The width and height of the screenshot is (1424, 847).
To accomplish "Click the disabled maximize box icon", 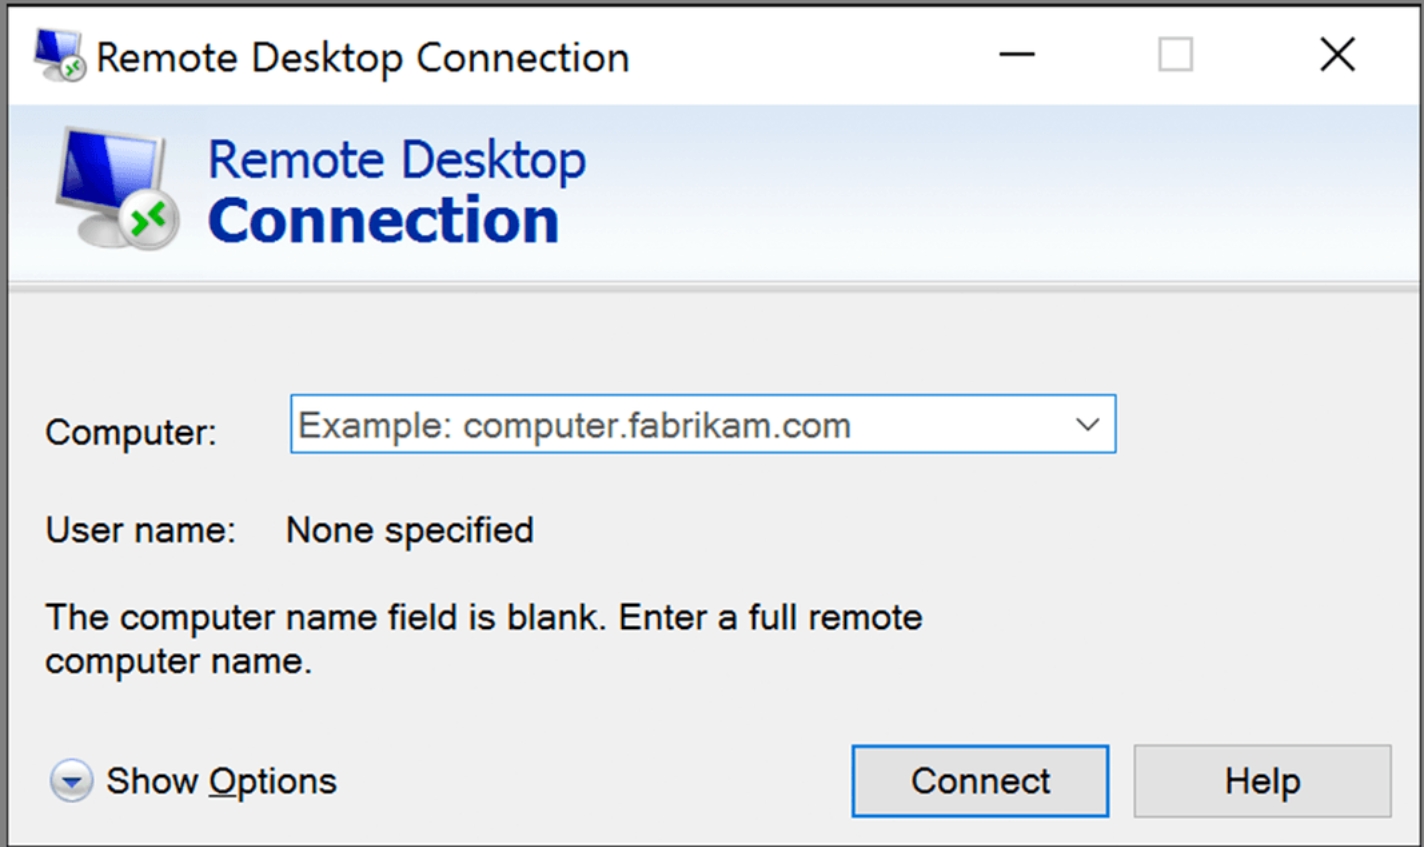I will (1175, 55).
